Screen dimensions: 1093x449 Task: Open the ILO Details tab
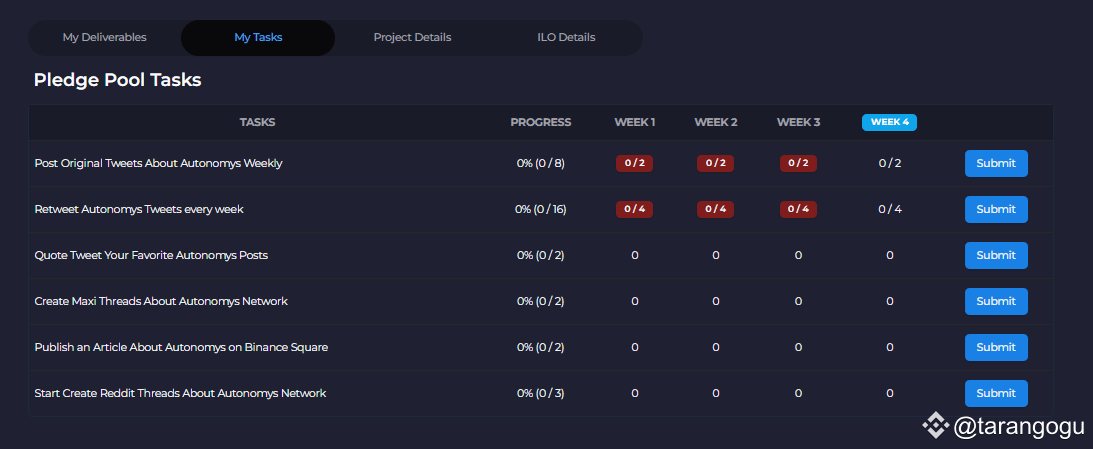[x=566, y=38]
